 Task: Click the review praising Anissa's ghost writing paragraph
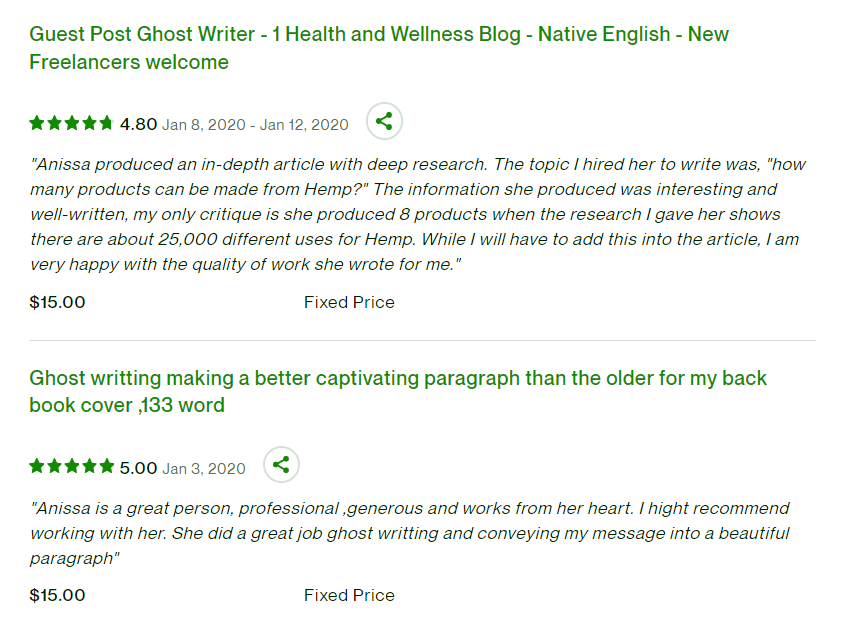click(x=410, y=533)
